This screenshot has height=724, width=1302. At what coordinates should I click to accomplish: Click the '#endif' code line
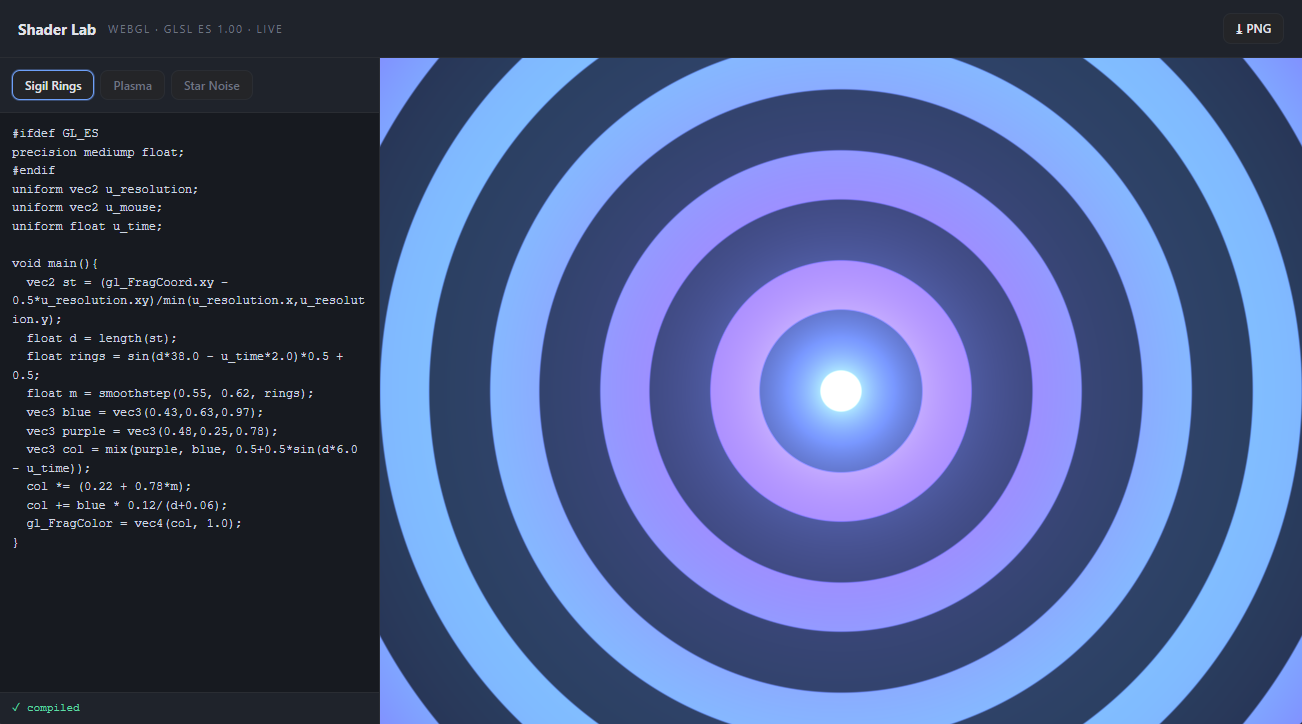pos(33,170)
